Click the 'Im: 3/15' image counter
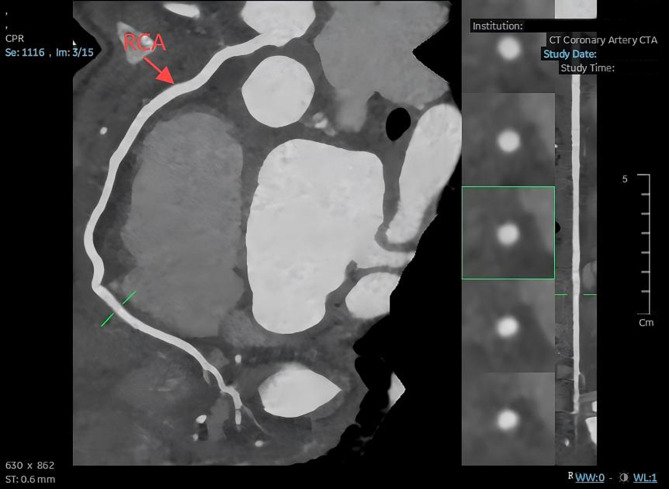Viewport: 669px width, 489px height. click(x=75, y=52)
